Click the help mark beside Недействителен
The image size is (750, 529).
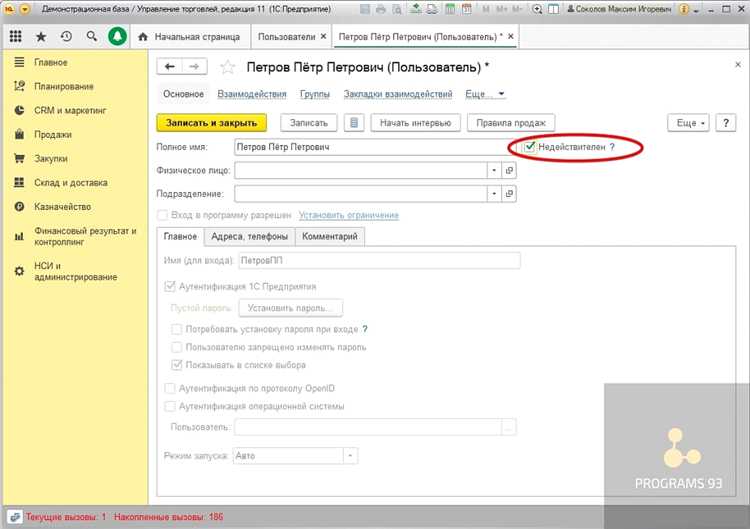click(x=612, y=147)
